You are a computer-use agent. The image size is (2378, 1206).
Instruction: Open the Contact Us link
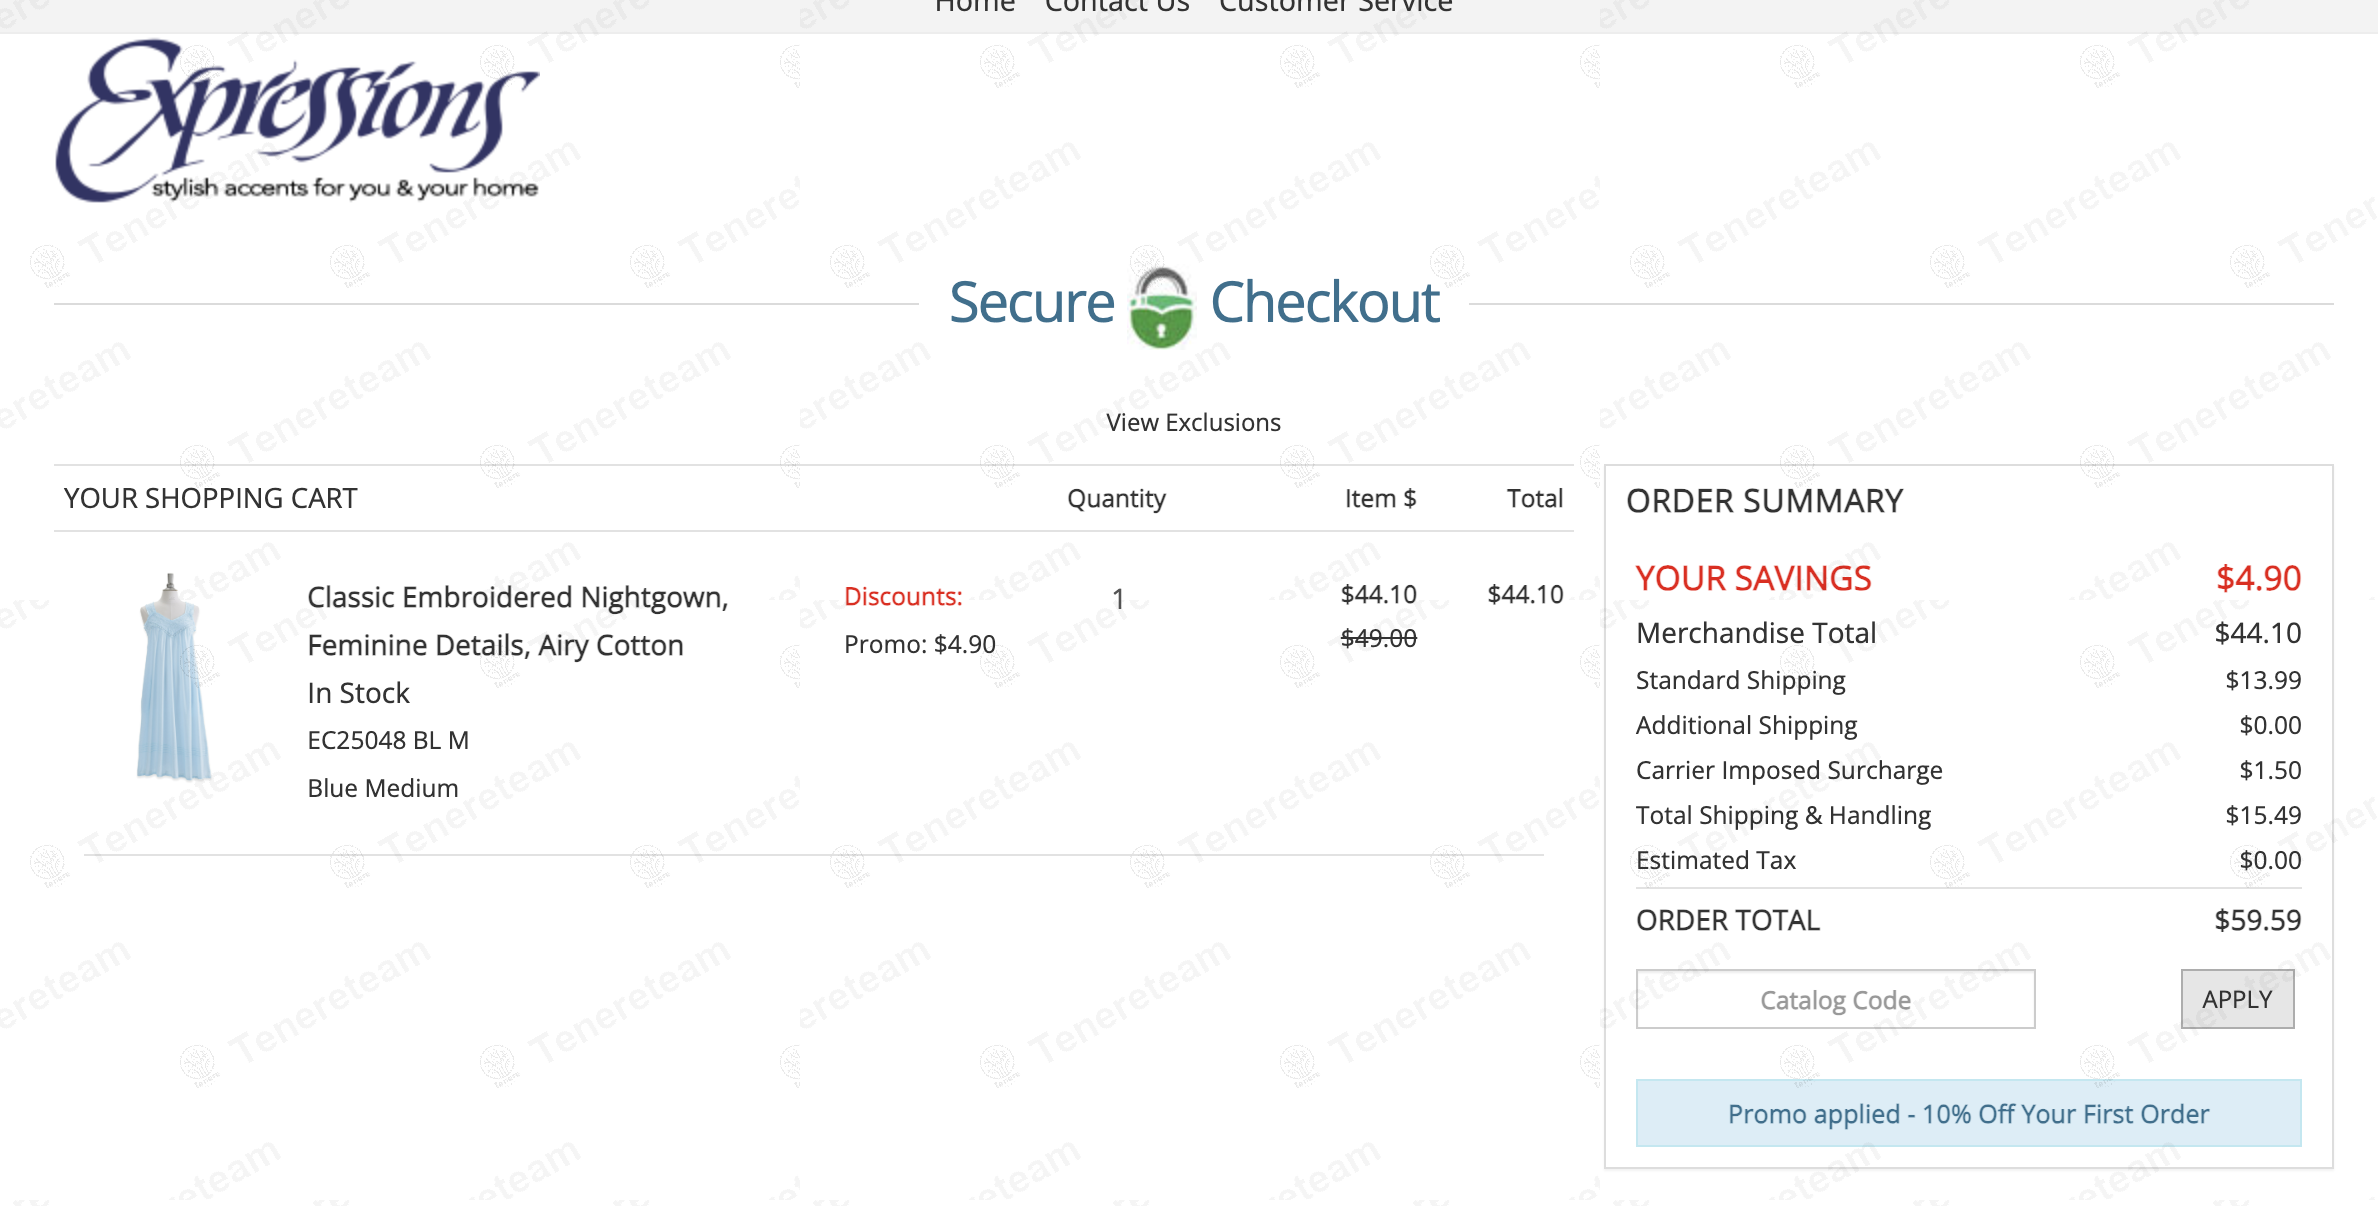1116,8
